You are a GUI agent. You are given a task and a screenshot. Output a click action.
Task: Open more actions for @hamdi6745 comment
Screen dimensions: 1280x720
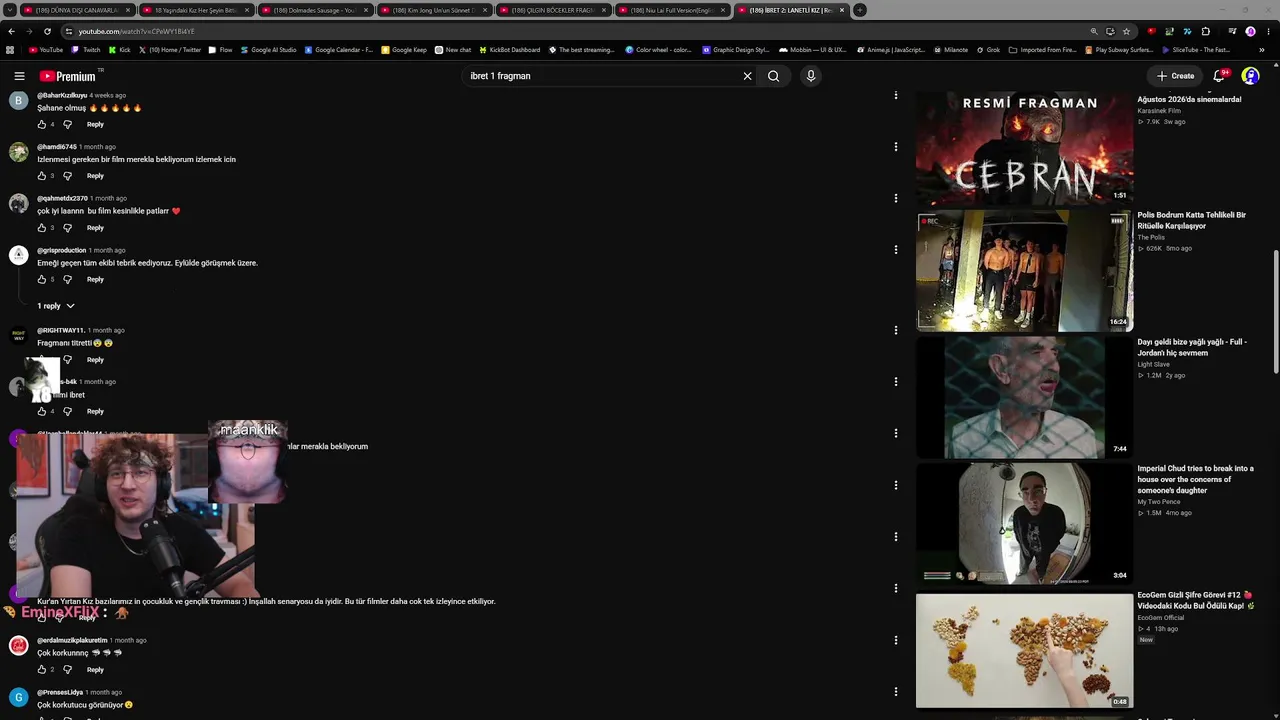tap(895, 147)
